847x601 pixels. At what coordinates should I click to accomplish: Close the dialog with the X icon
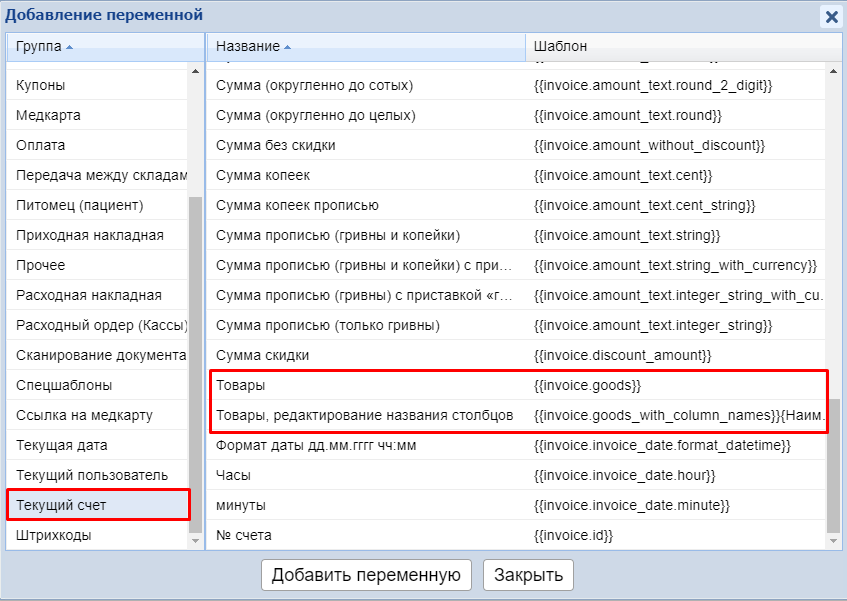tap(830, 16)
